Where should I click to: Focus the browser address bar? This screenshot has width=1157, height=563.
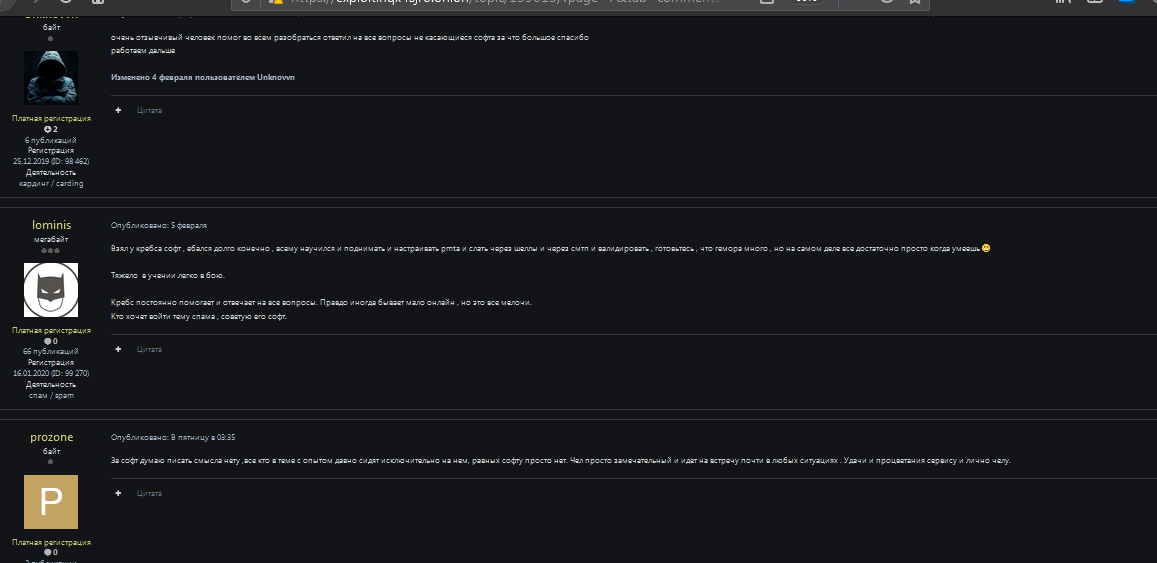click(500, 3)
